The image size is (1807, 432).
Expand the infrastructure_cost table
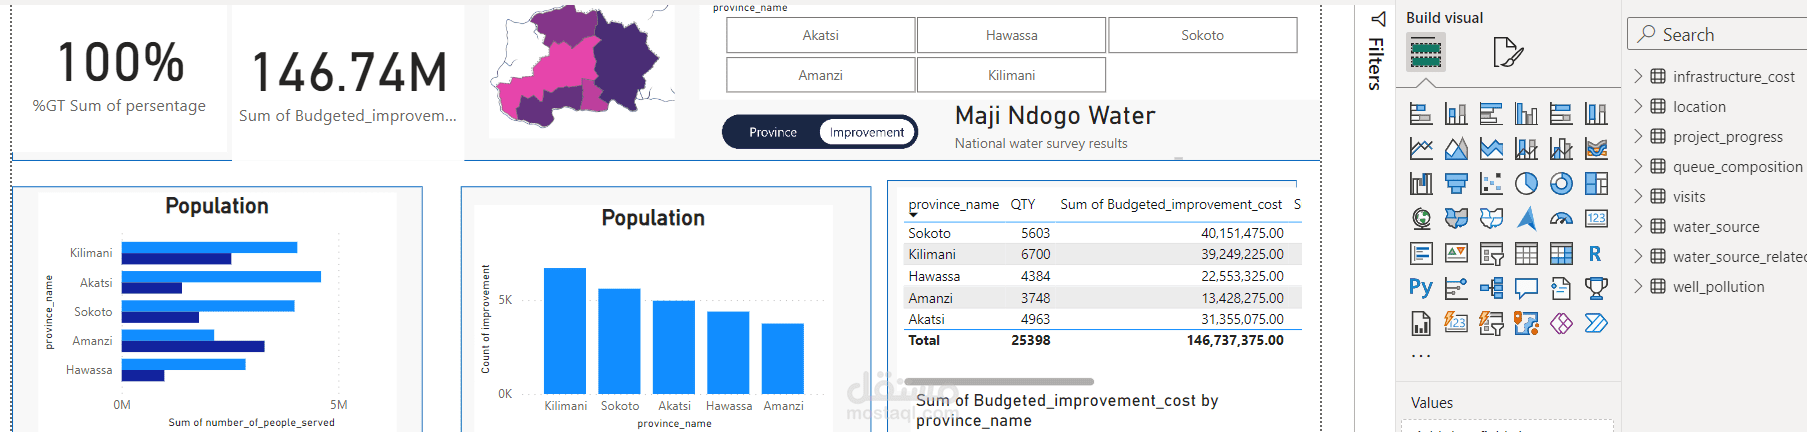1638,76
